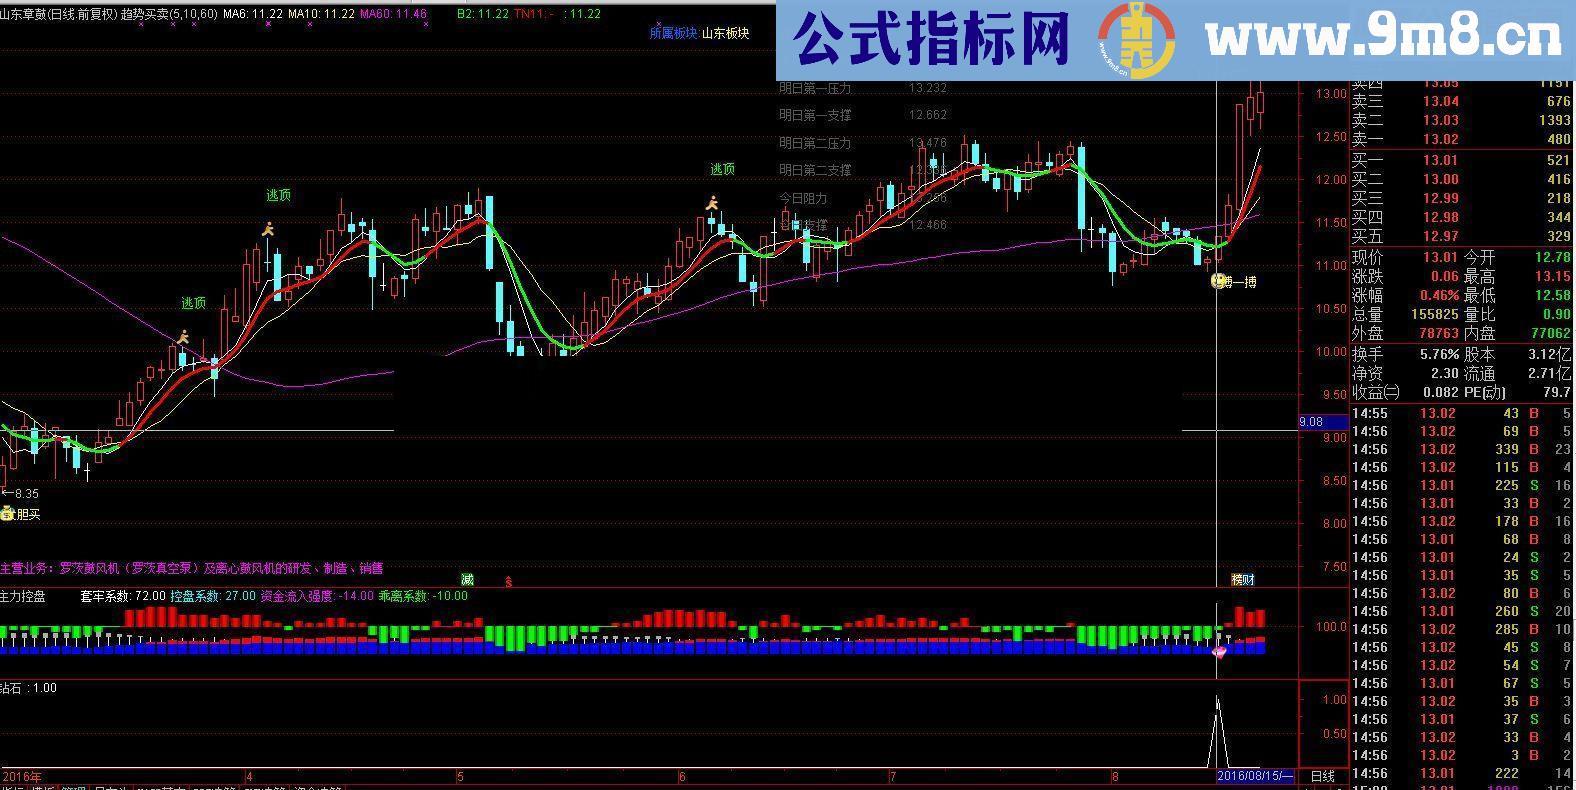Click the 榜财 marker under the cursor line

point(1242,579)
